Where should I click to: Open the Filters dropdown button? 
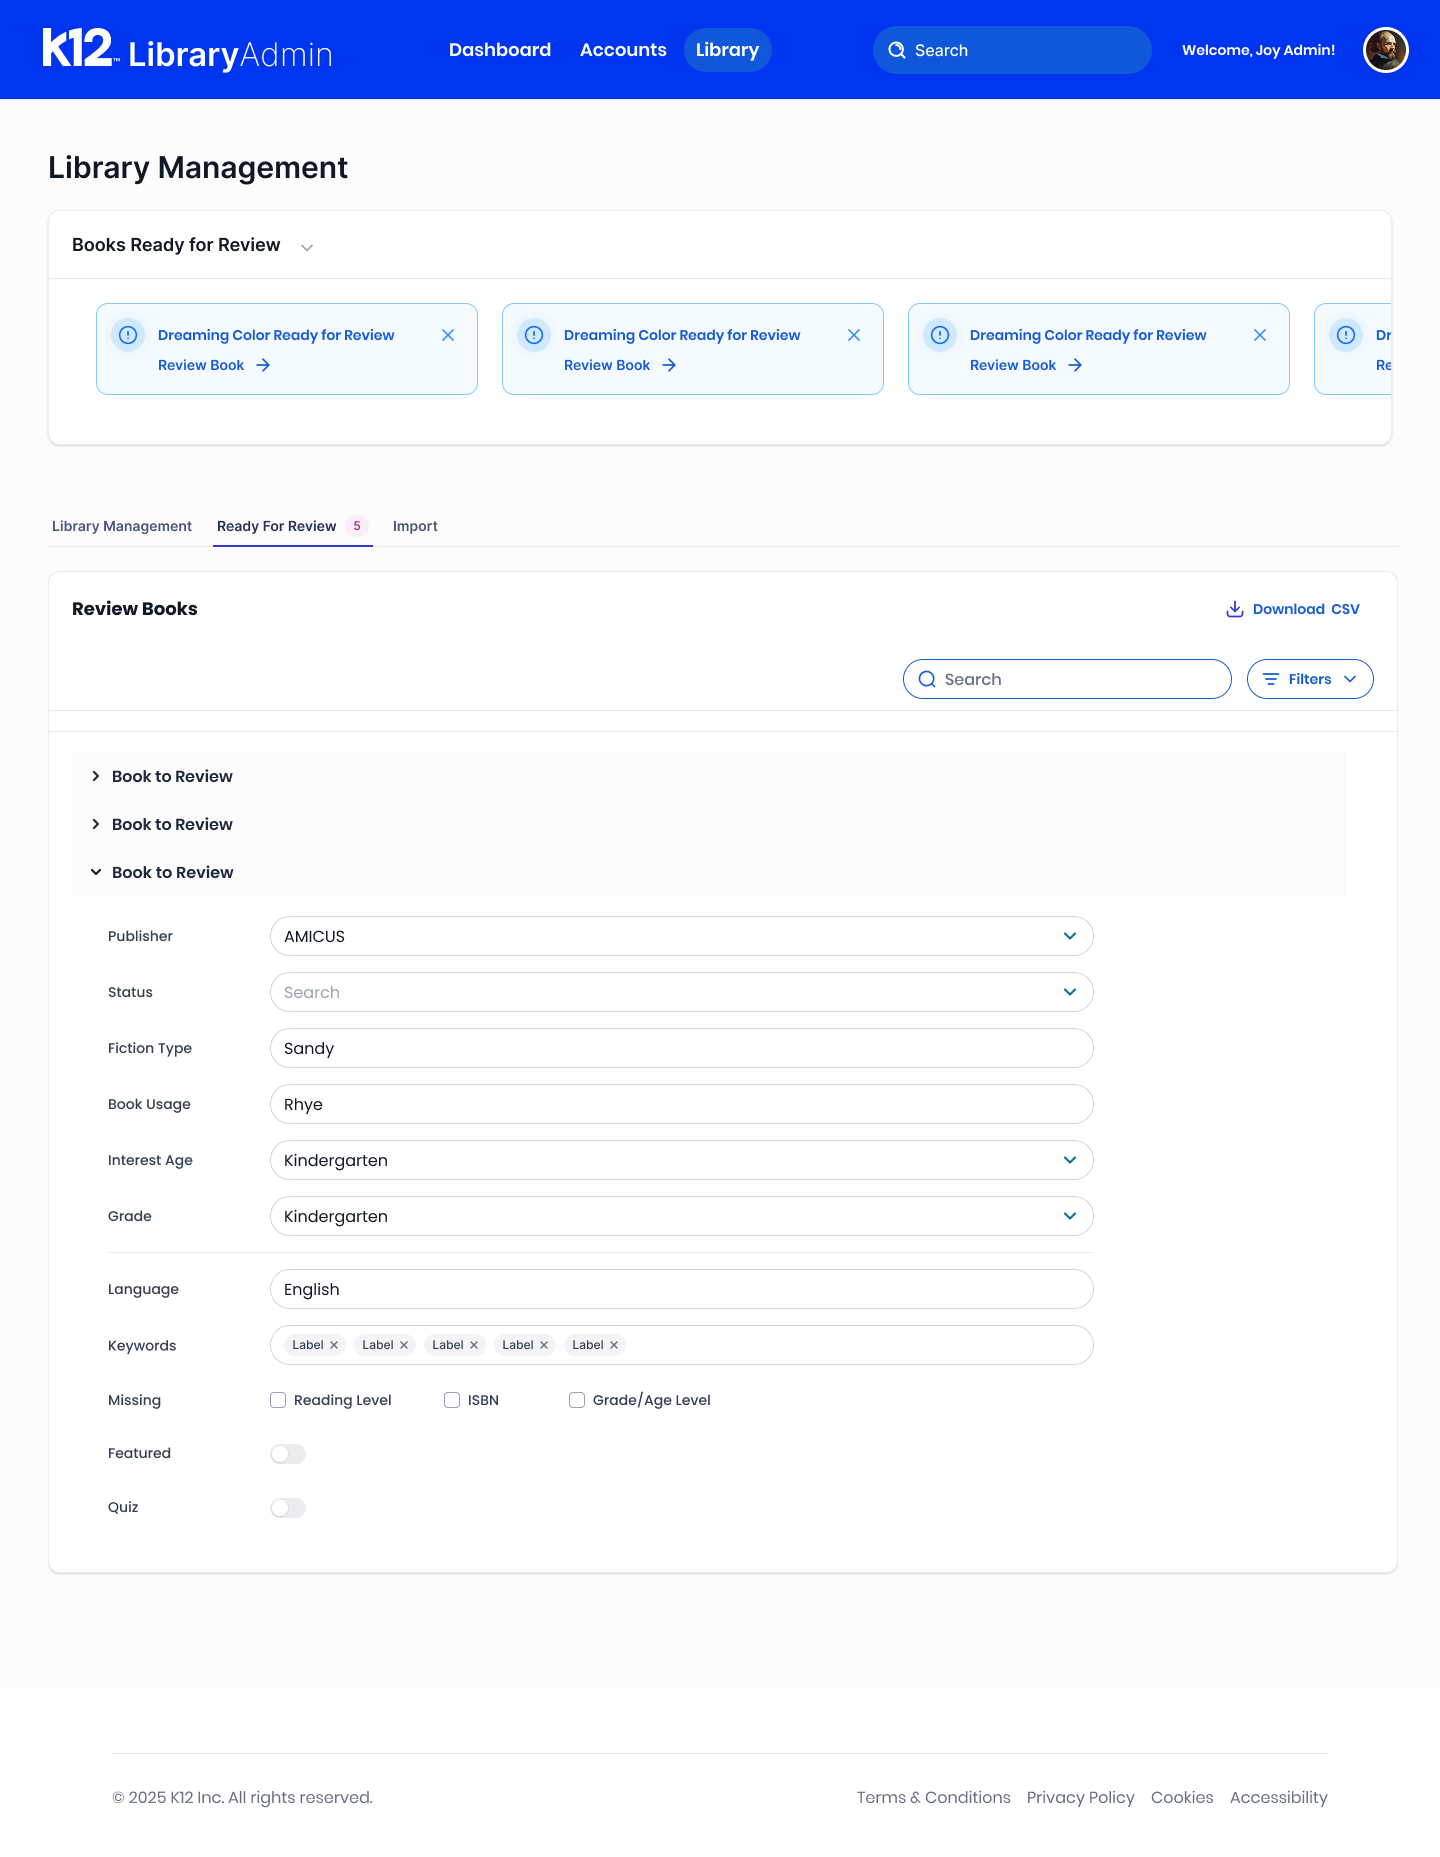[x=1310, y=679]
